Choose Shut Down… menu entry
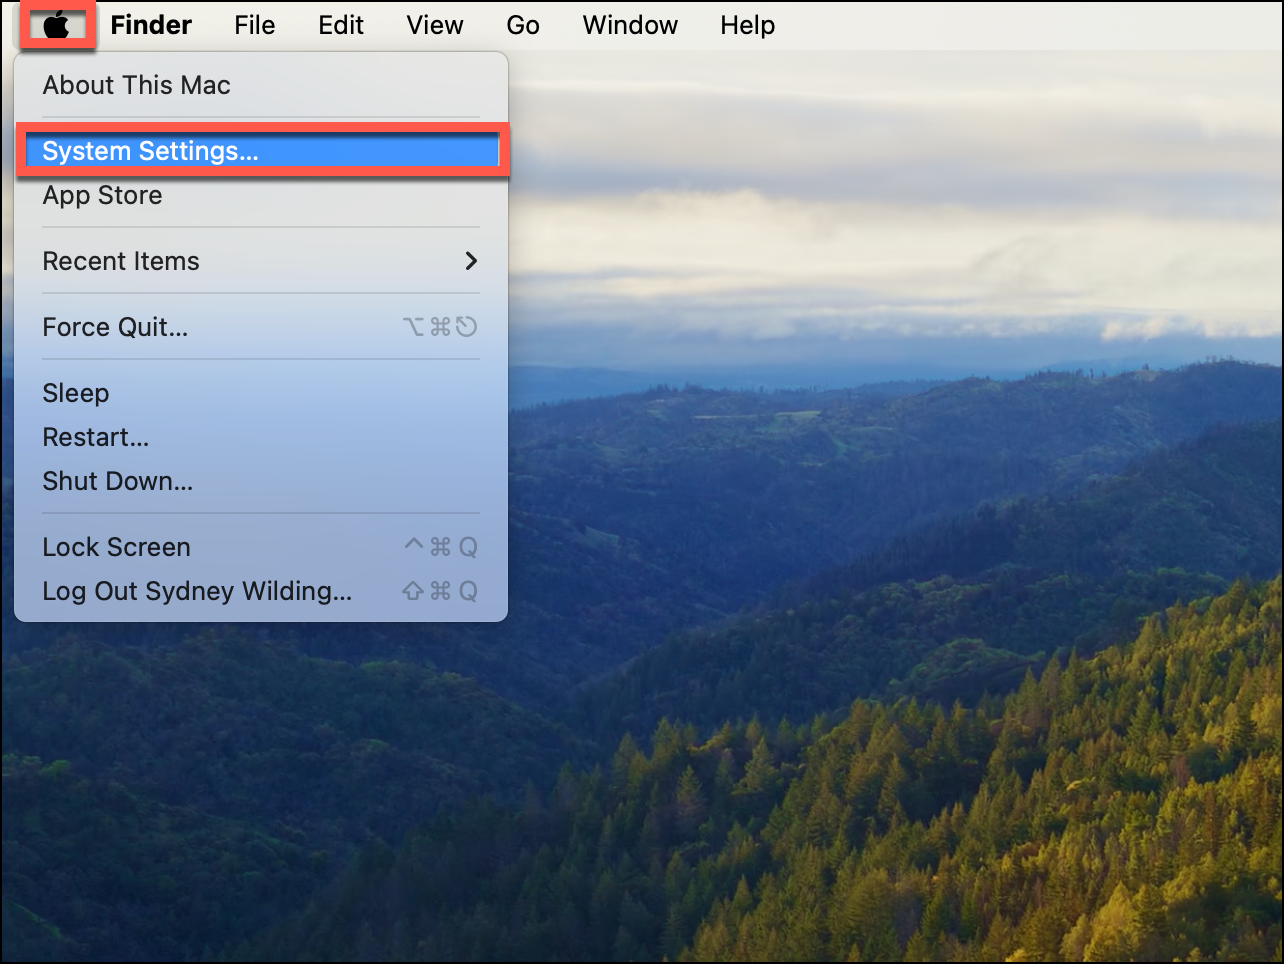 pyautogui.click(x=261, y=481)
